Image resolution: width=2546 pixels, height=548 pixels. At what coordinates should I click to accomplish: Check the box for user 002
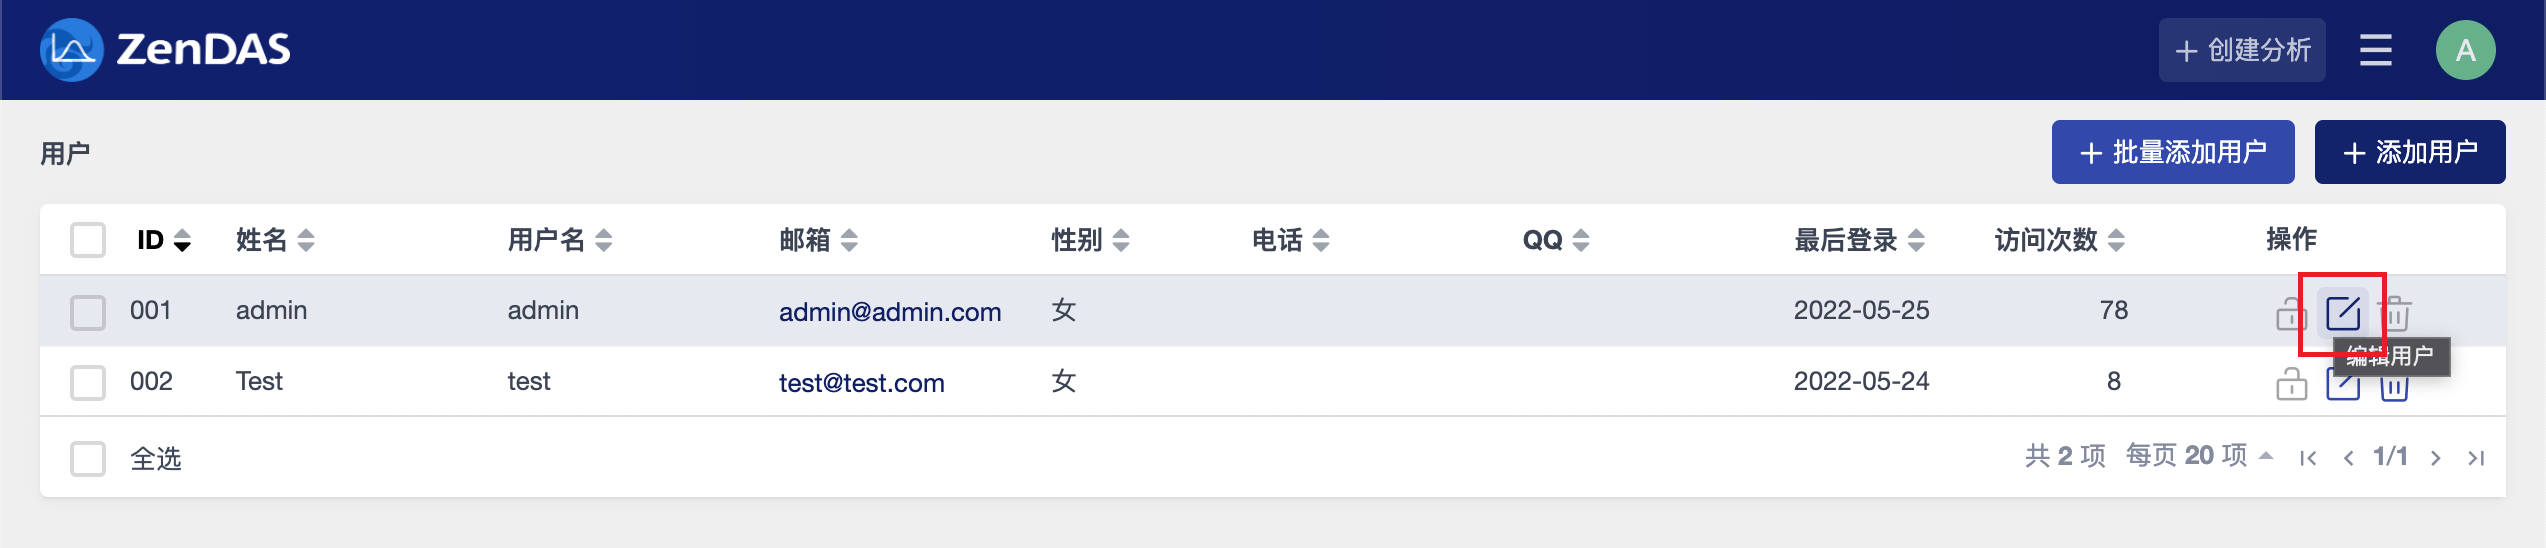point(88,382)
